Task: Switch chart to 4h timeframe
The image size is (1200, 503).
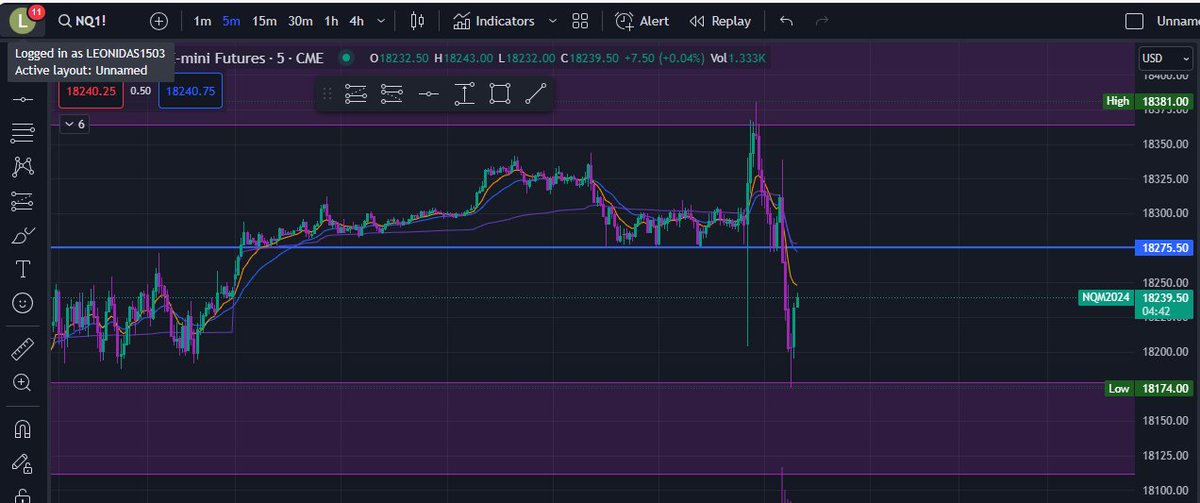Action: point(356,21)
